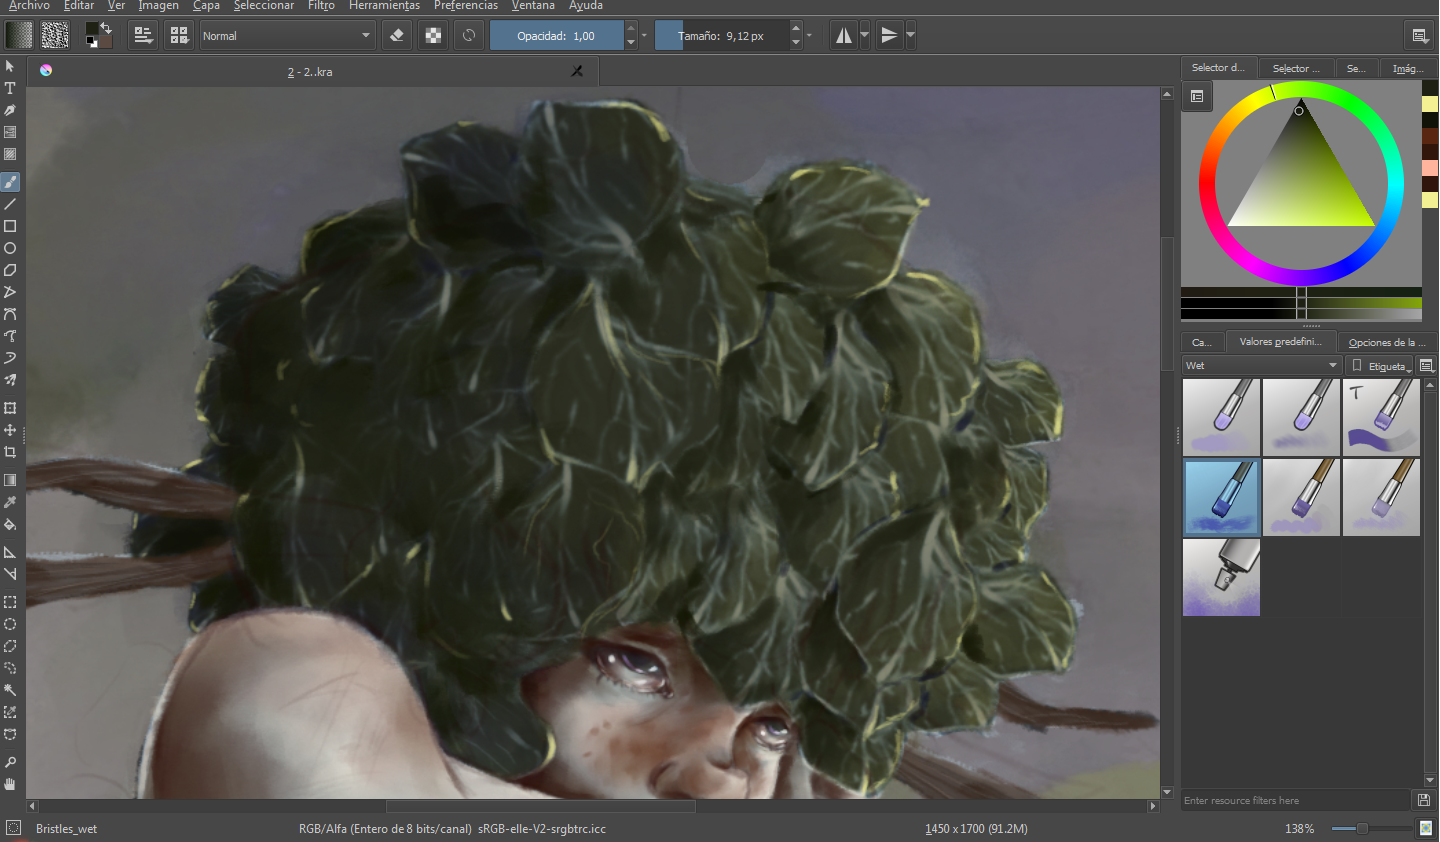Click the resource filter input field
The width and height of the screenshot is (1440, 842).
pyautogui.click(x=1296, y=800)
